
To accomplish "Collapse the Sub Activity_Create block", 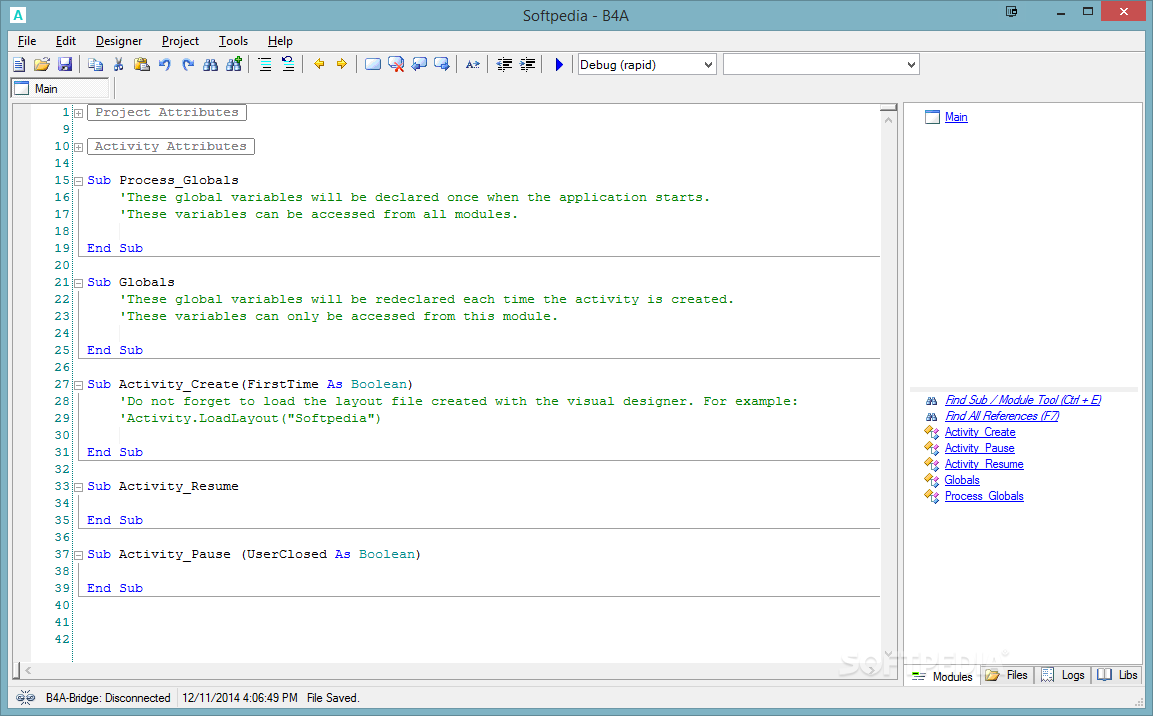I will (x=78, y=385).
